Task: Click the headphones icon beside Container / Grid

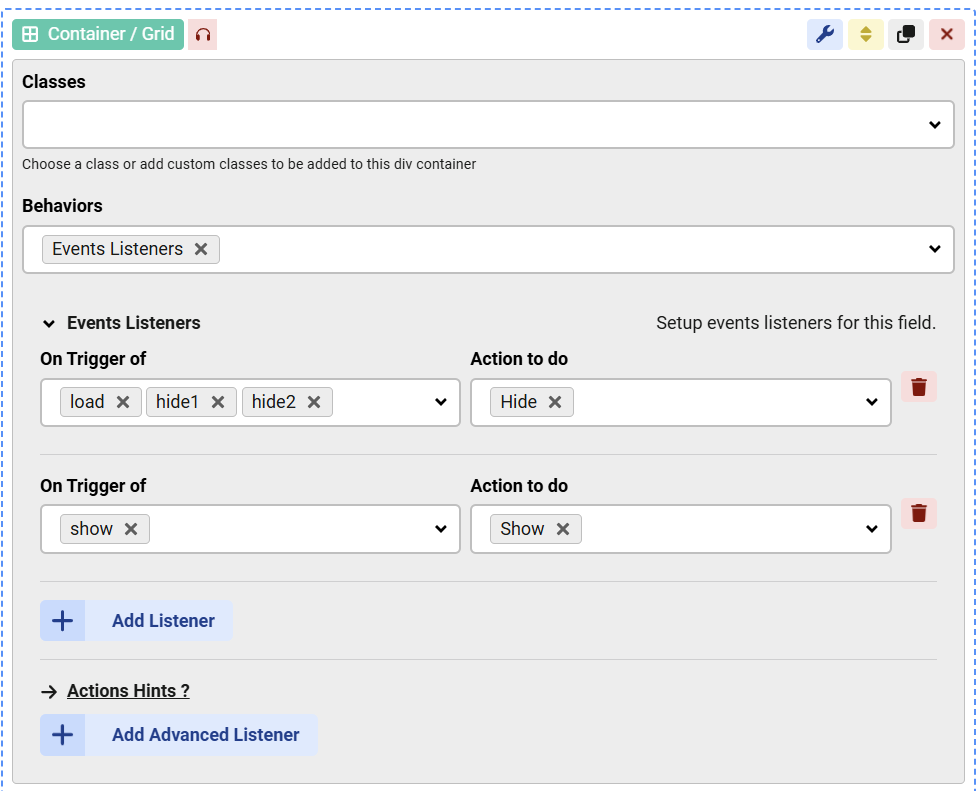Action: point(201,34)
